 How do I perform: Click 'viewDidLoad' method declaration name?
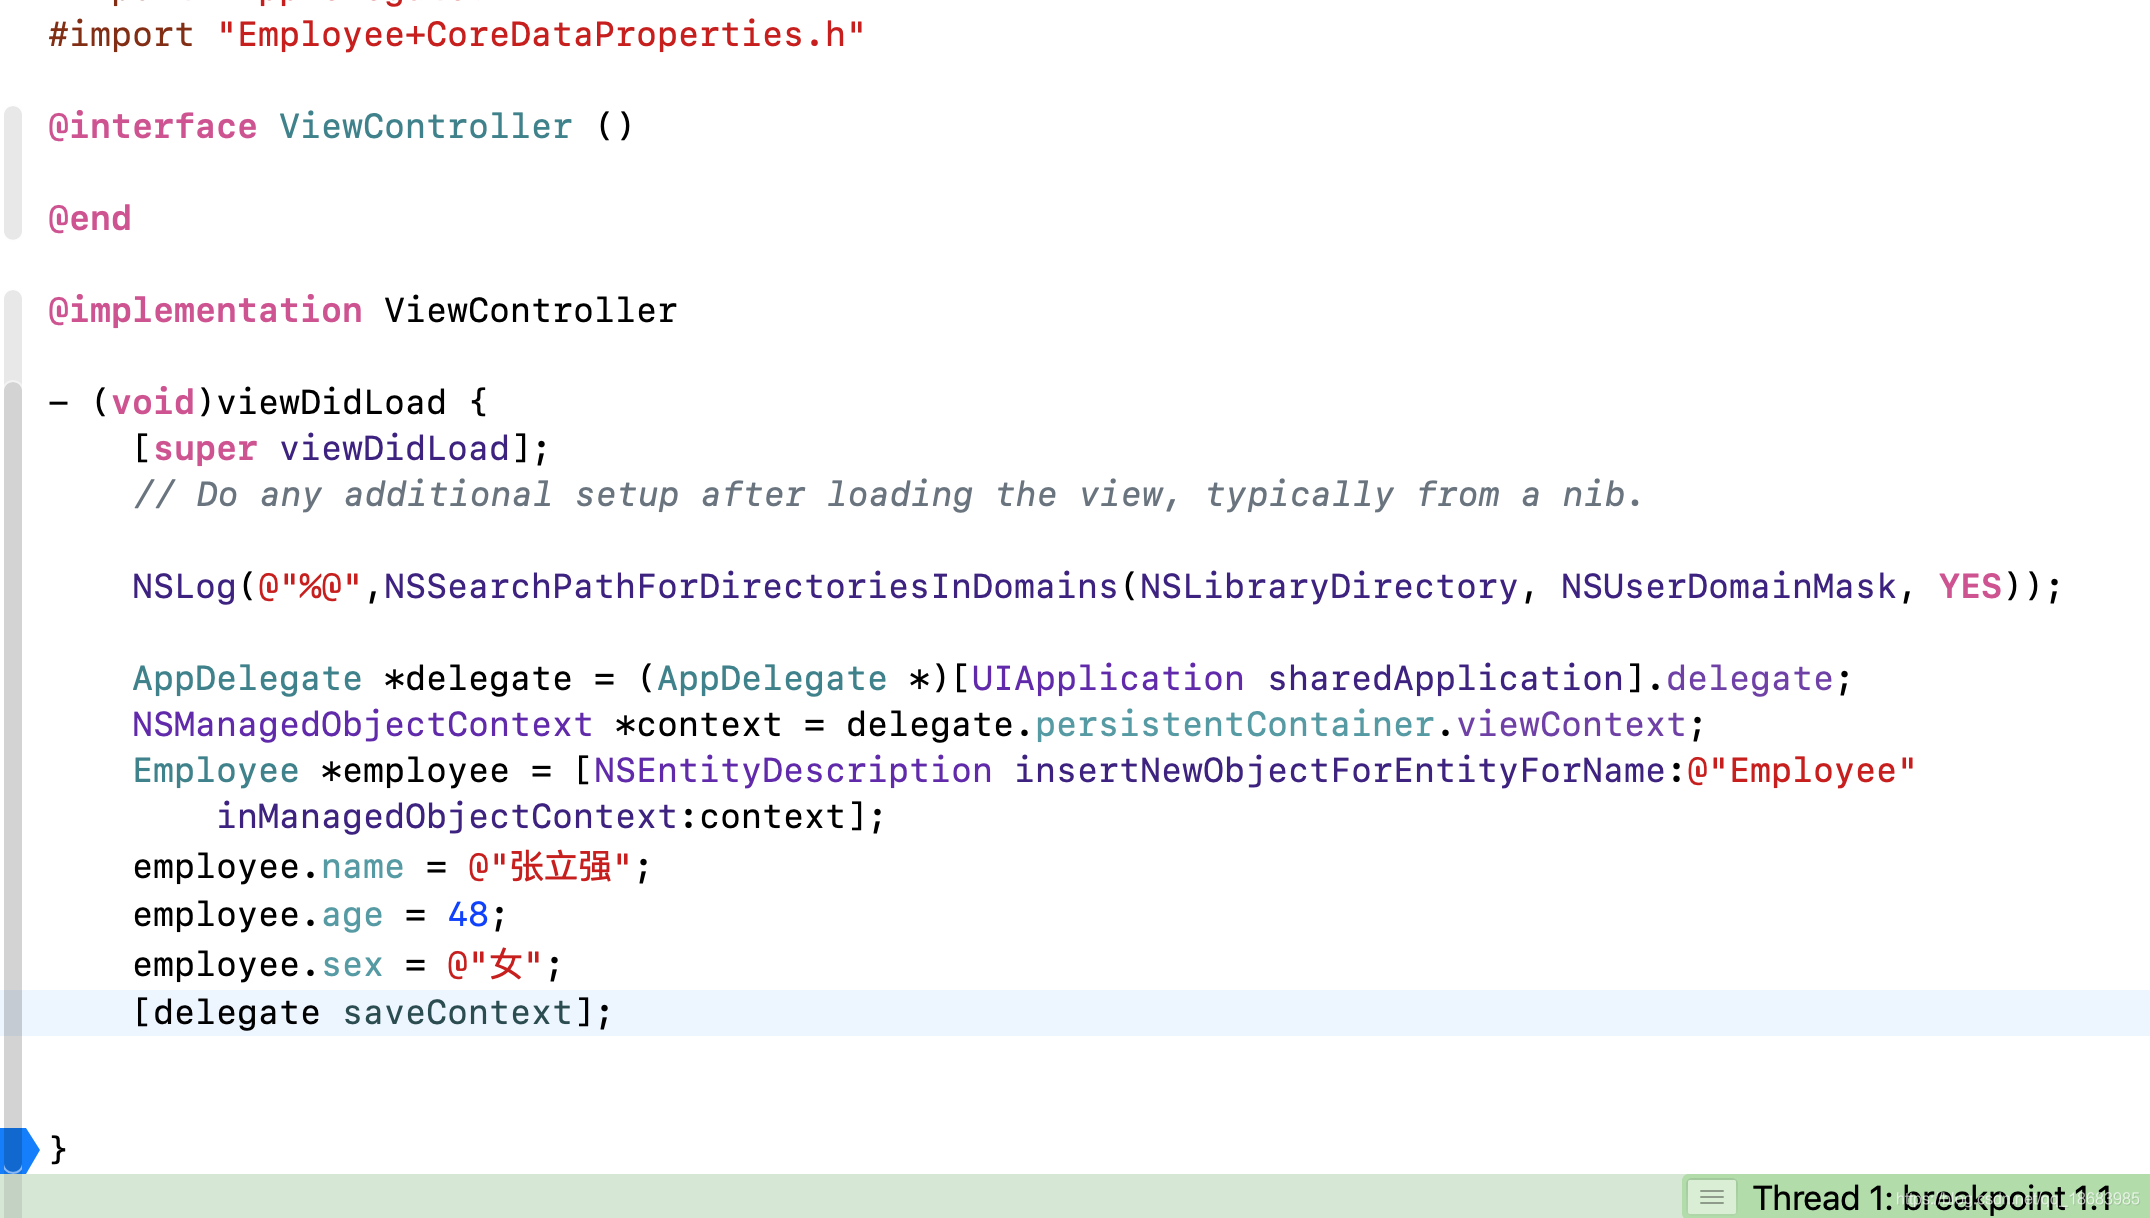point(331,403)
